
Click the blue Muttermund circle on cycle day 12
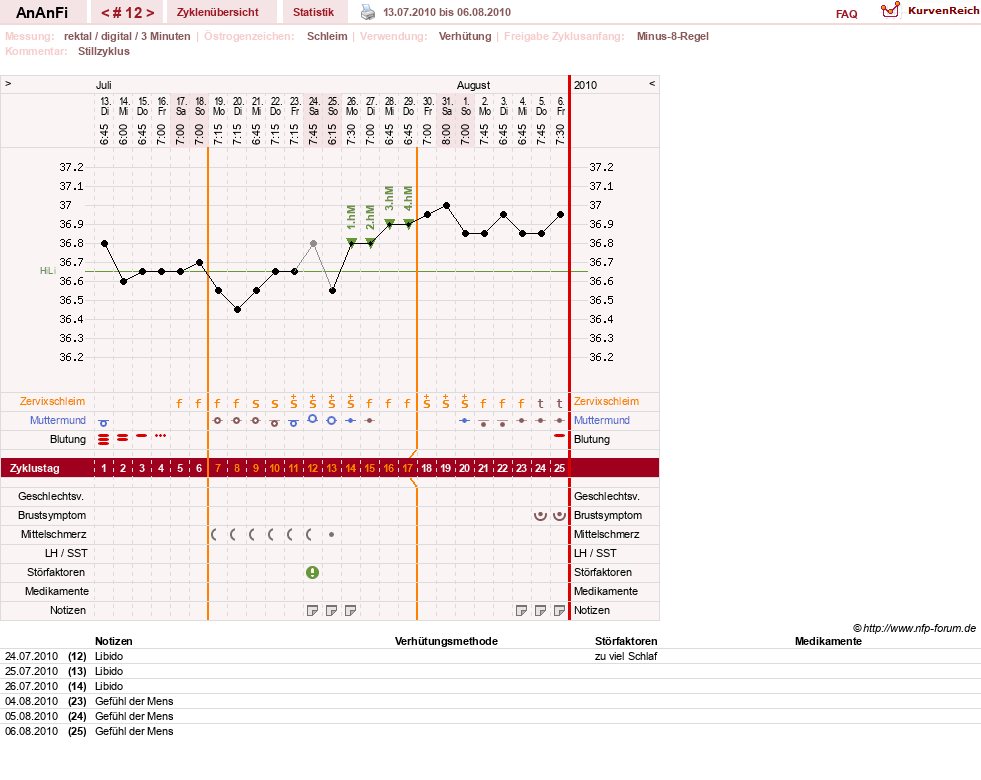pyautogui.click(x=312, y=419)
